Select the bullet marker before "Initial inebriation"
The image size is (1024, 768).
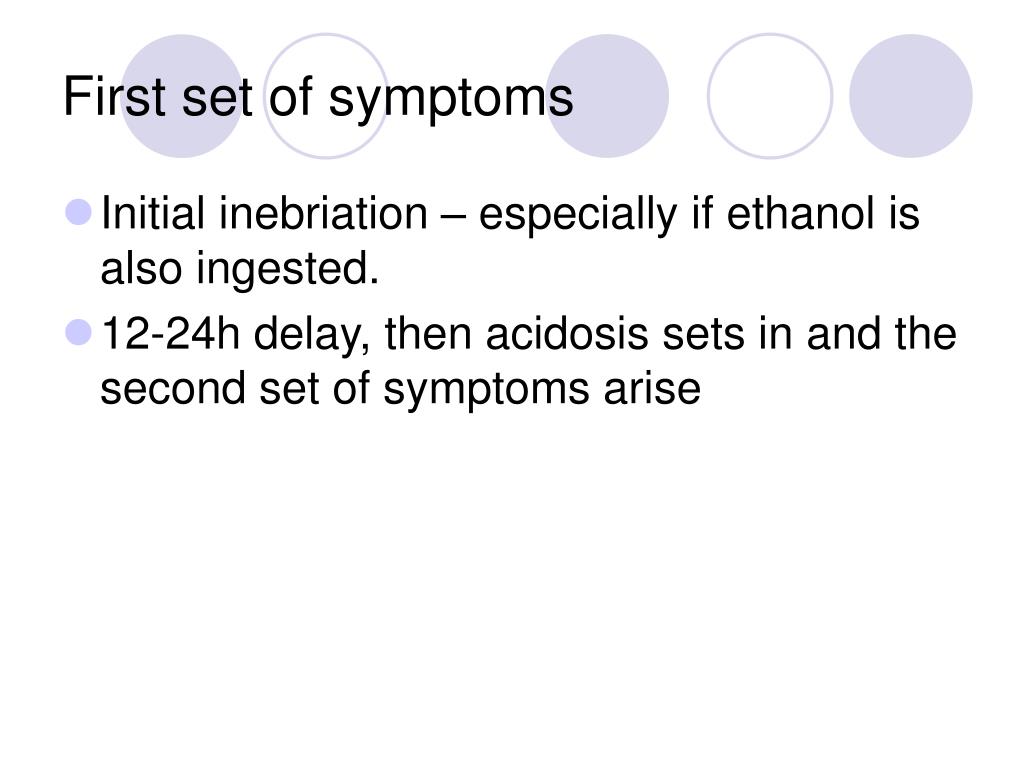[x=79, y=212]
